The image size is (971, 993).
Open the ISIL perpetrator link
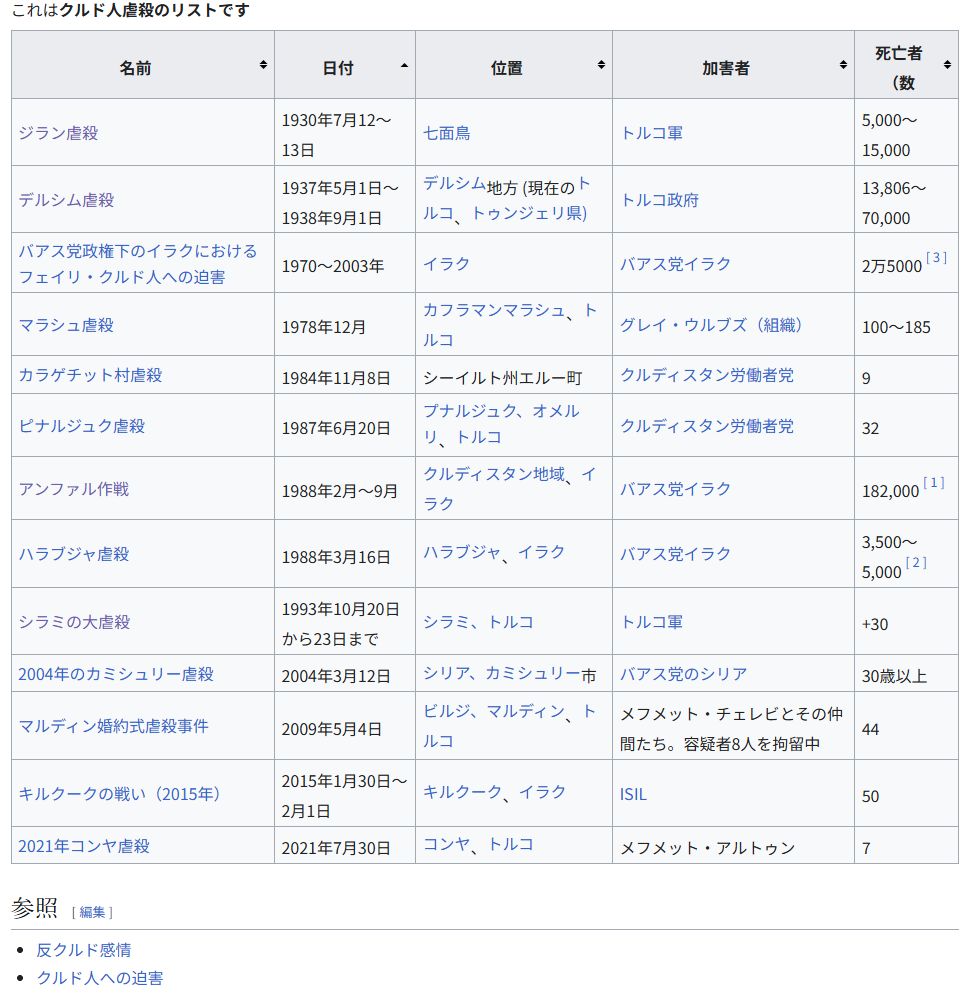point(633,794)
